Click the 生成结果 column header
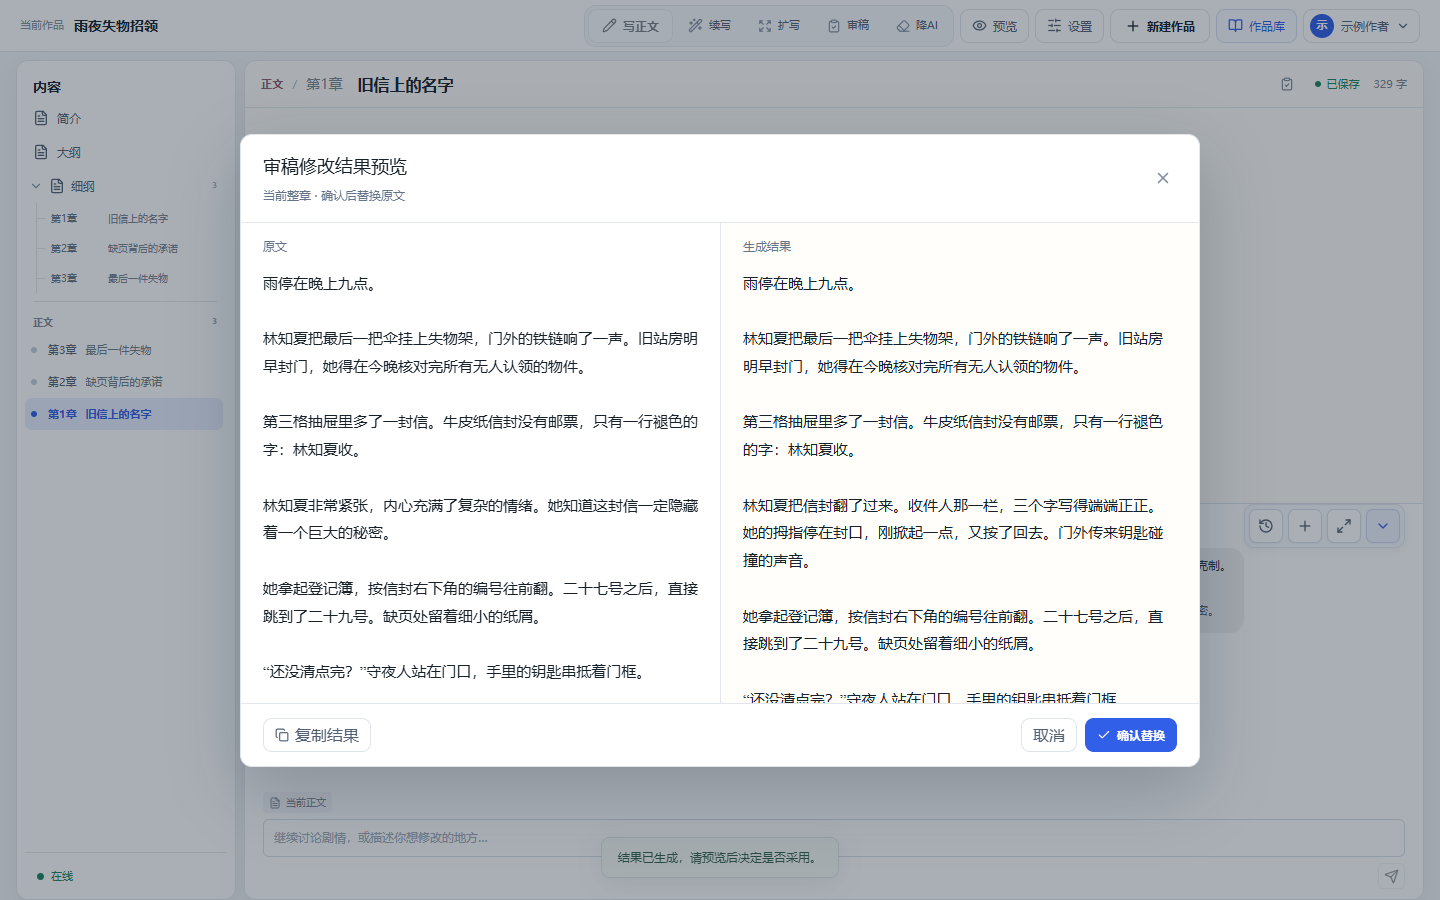The width and height of the screenshot is (1440, 900). 767,246
